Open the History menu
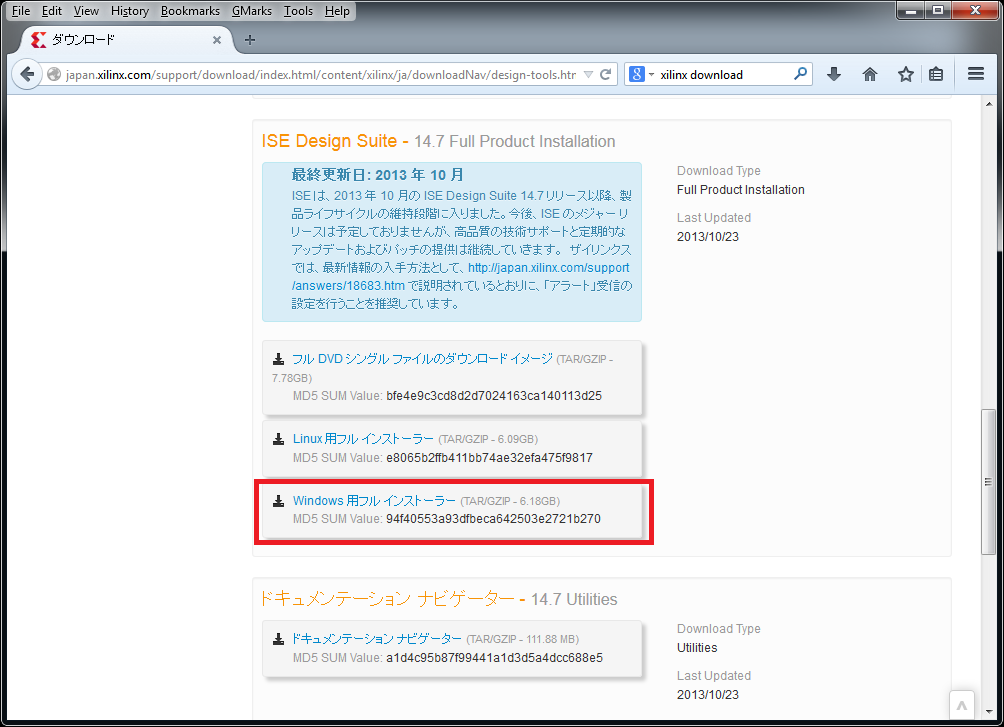The width and height of the screenshot is (1004, 727). (129, 11)
